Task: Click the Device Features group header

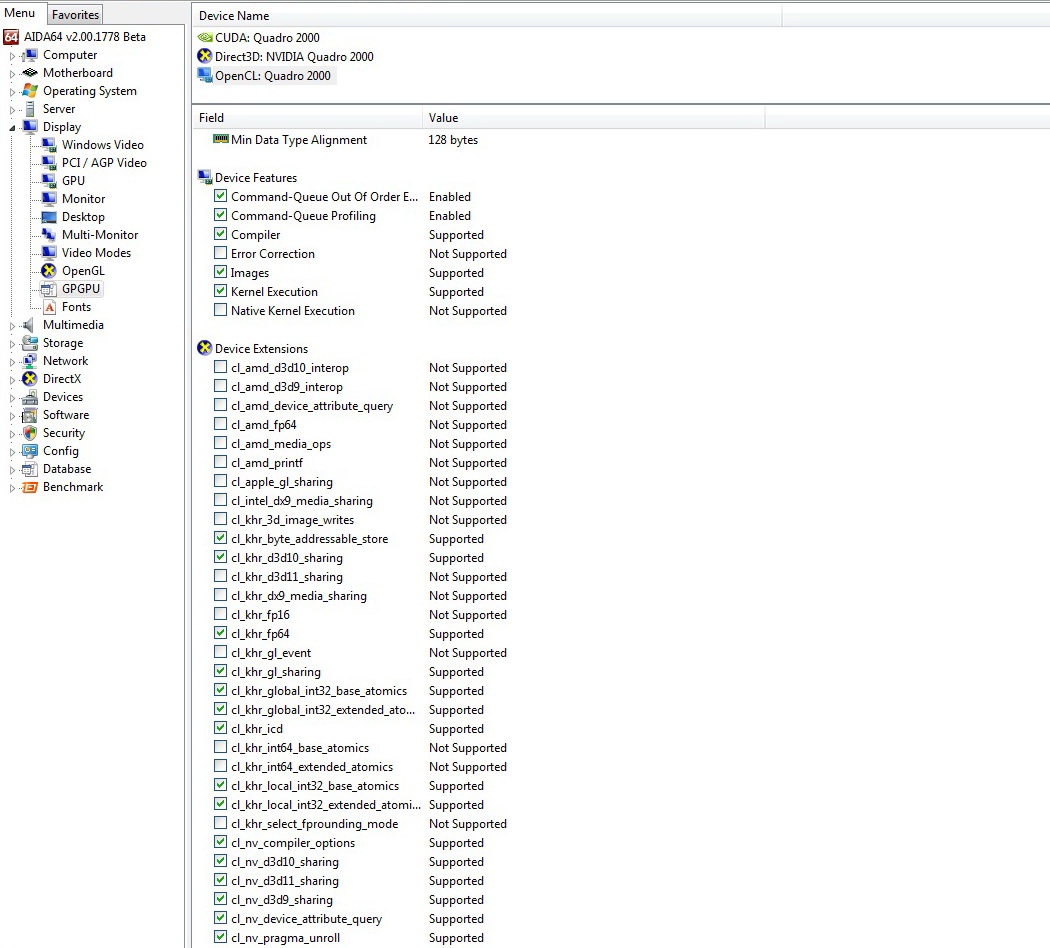Action: (x=256, y=177)
